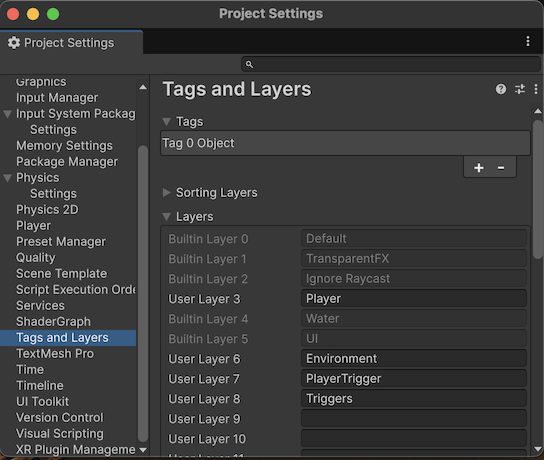The height and width of the screenshot is (460, 544).
Task: Edit User Layer 3 Player field
Action: pyautogui.click(x=414, y=299)
